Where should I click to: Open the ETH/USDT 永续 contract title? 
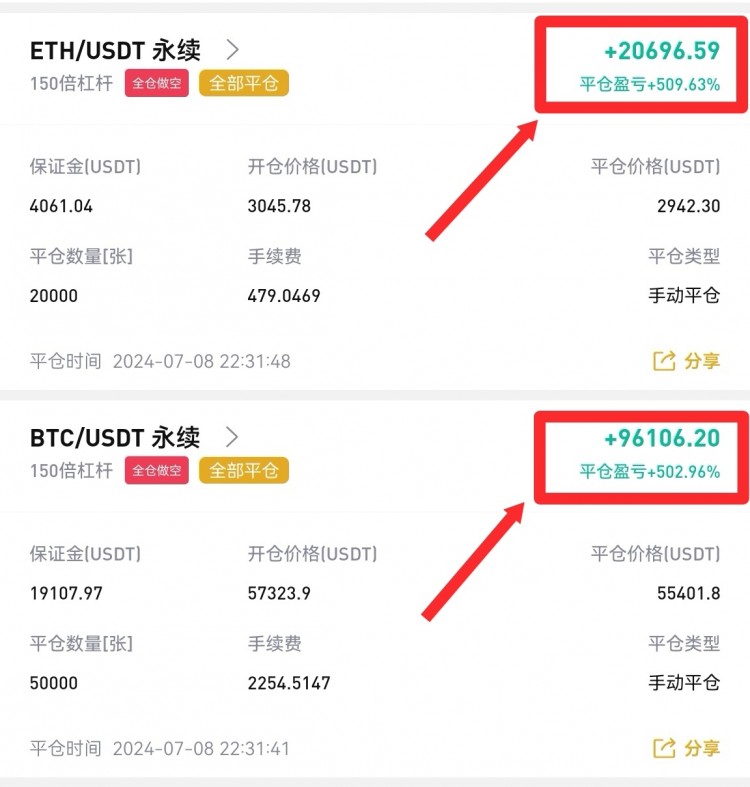115,50
